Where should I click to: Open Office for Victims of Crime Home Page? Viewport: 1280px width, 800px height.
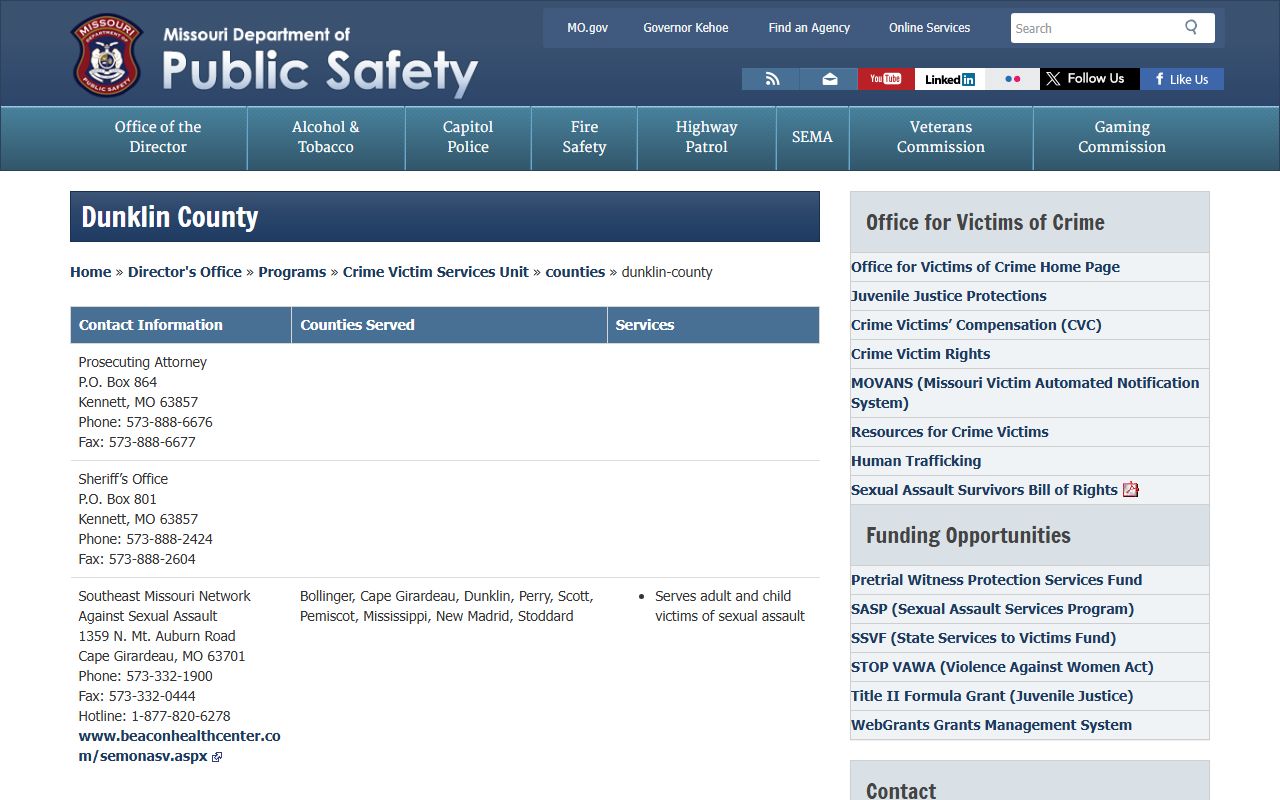tap(985, 267)
